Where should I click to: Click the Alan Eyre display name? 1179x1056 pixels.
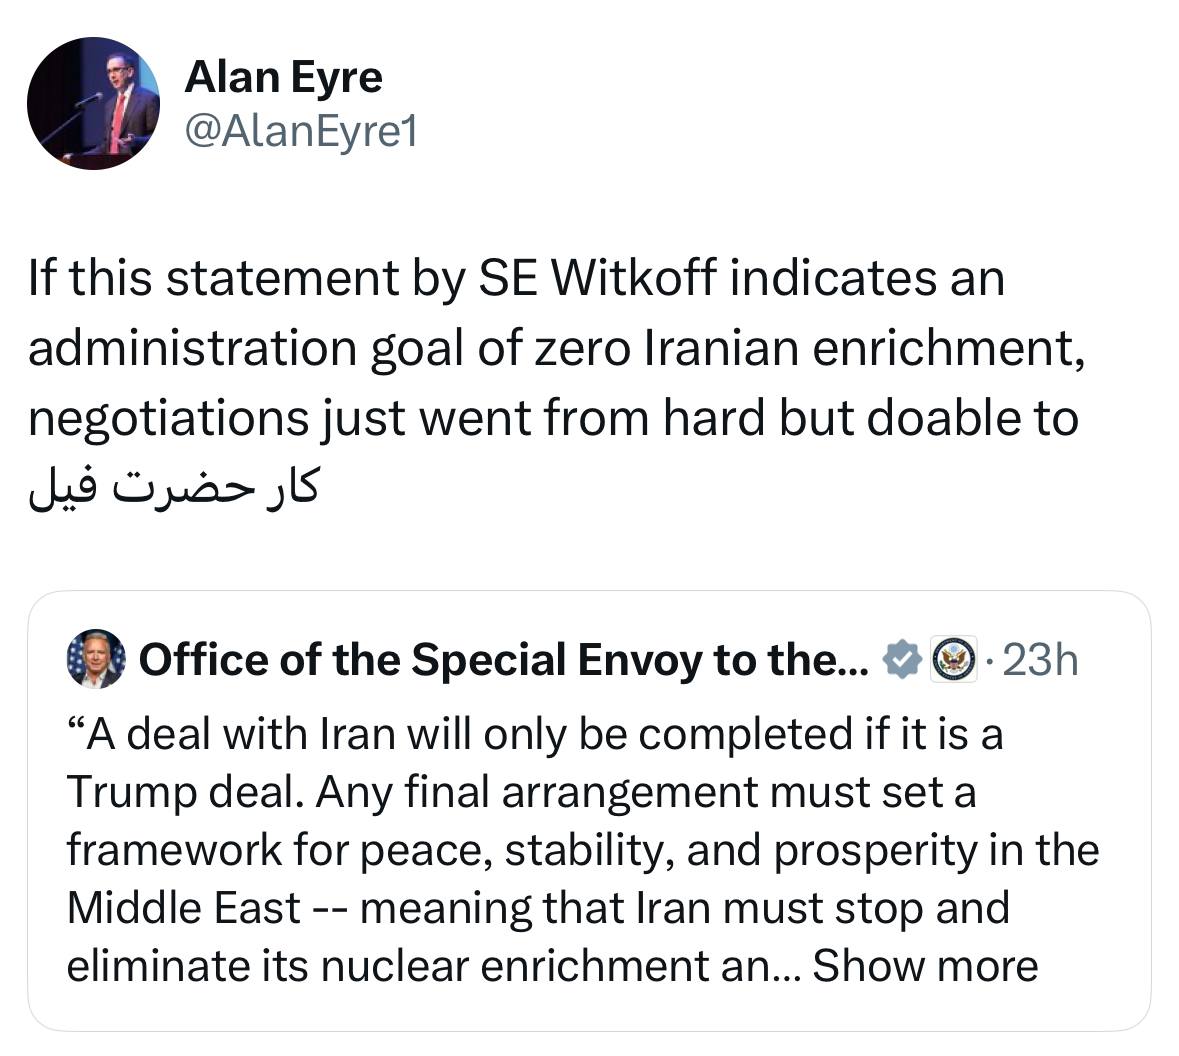[283, 77]
